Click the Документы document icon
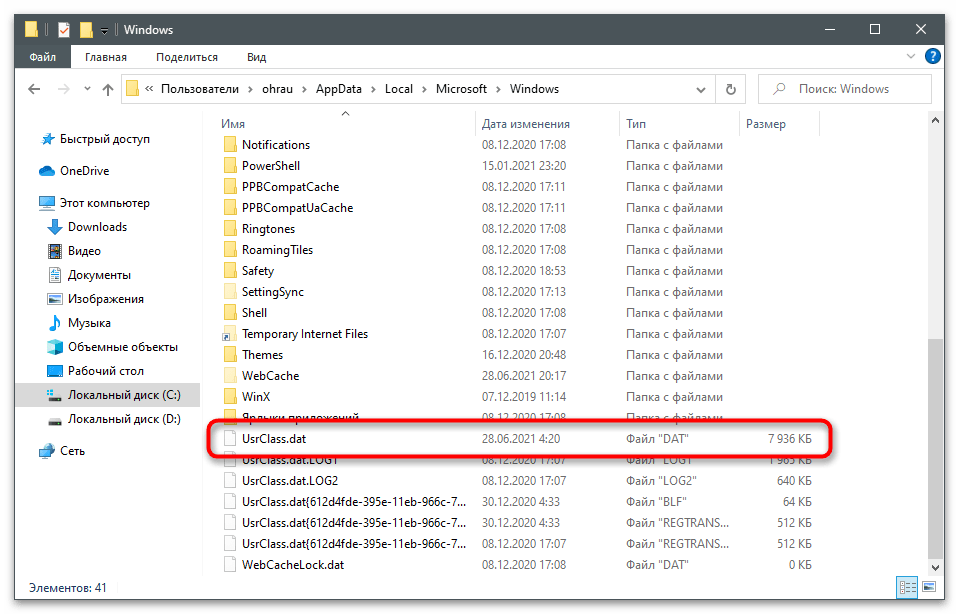This screenshot has width=959, height=614. tap(55, 275)
